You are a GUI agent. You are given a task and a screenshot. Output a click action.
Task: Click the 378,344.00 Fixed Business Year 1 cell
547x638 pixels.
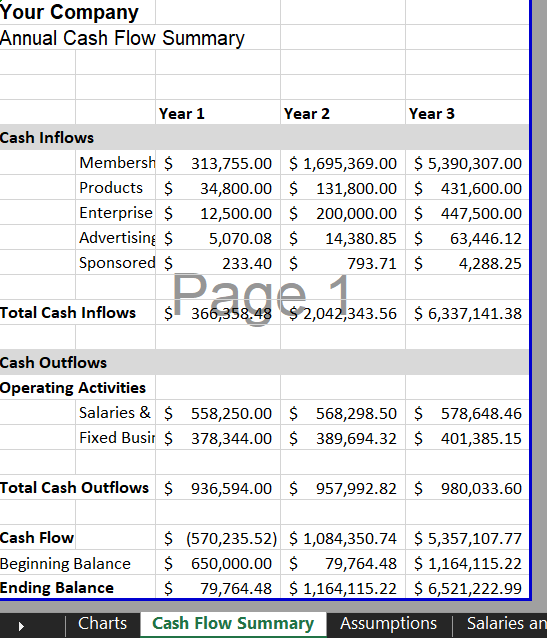218,438
